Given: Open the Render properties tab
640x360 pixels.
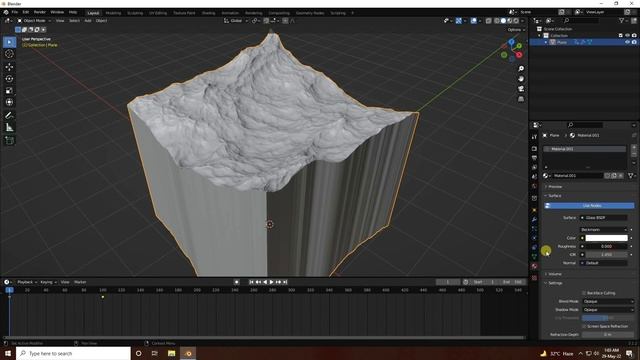Looking at the screenshot, I should pos(534,149).
